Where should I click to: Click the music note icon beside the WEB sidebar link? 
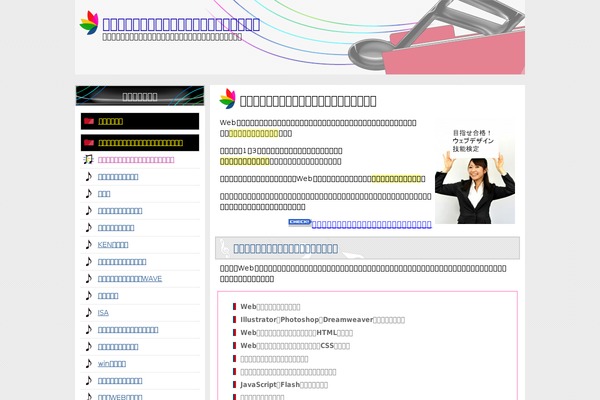point(89,396)
